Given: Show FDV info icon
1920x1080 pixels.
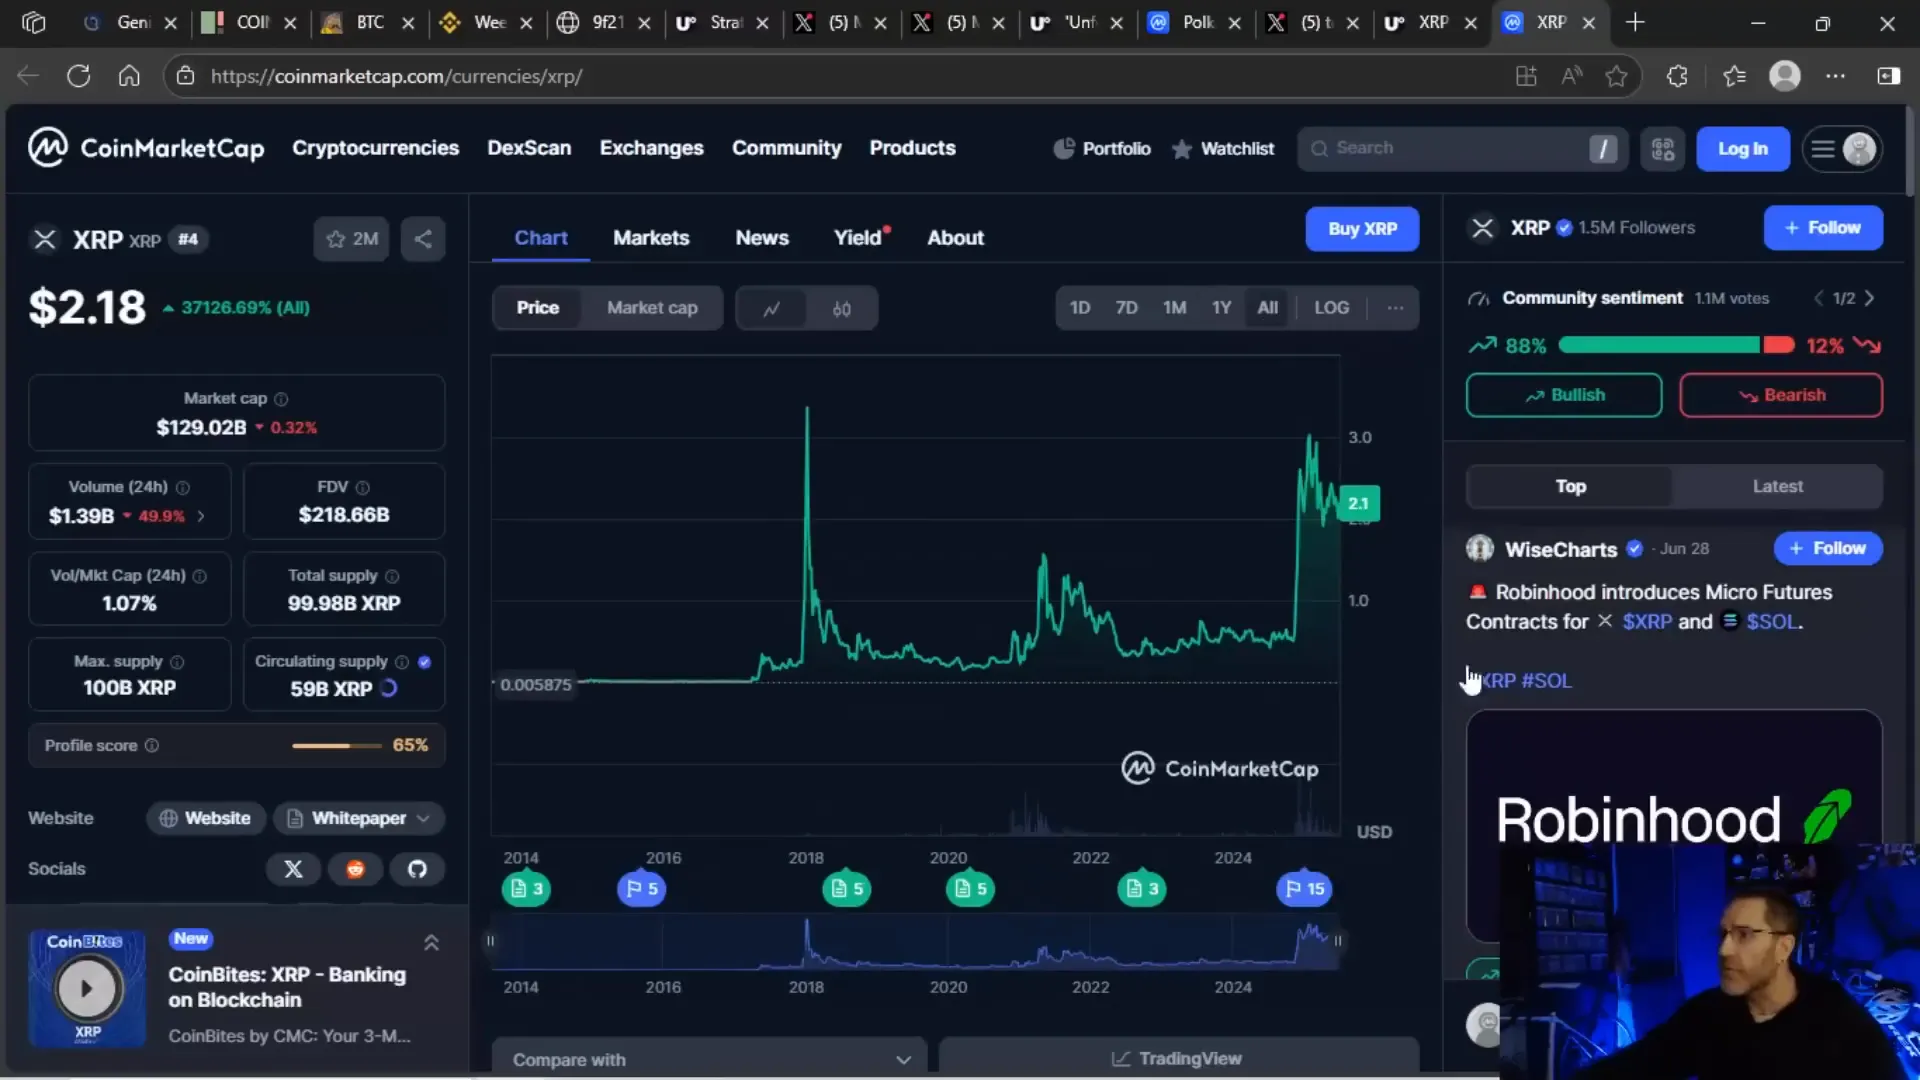Looking at the screenshot, I should tap(363, 487).
